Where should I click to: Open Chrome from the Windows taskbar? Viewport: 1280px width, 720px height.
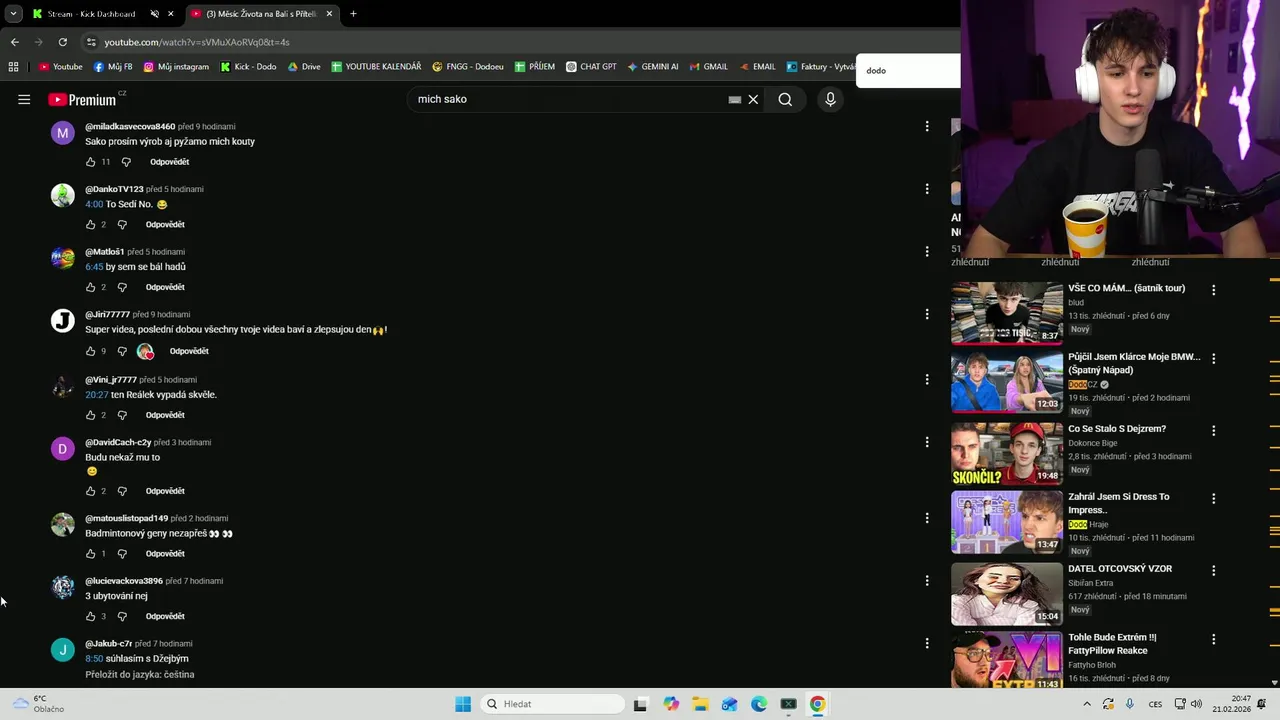[817, 704]
